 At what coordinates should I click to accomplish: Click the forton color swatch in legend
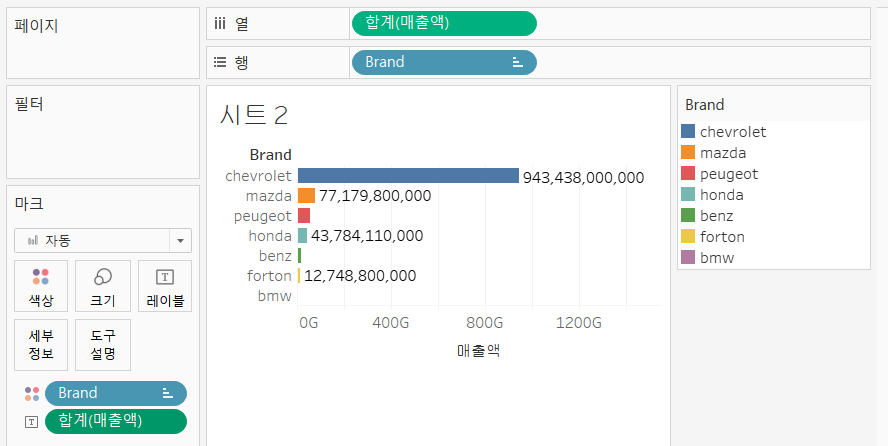tap(688, 237)
